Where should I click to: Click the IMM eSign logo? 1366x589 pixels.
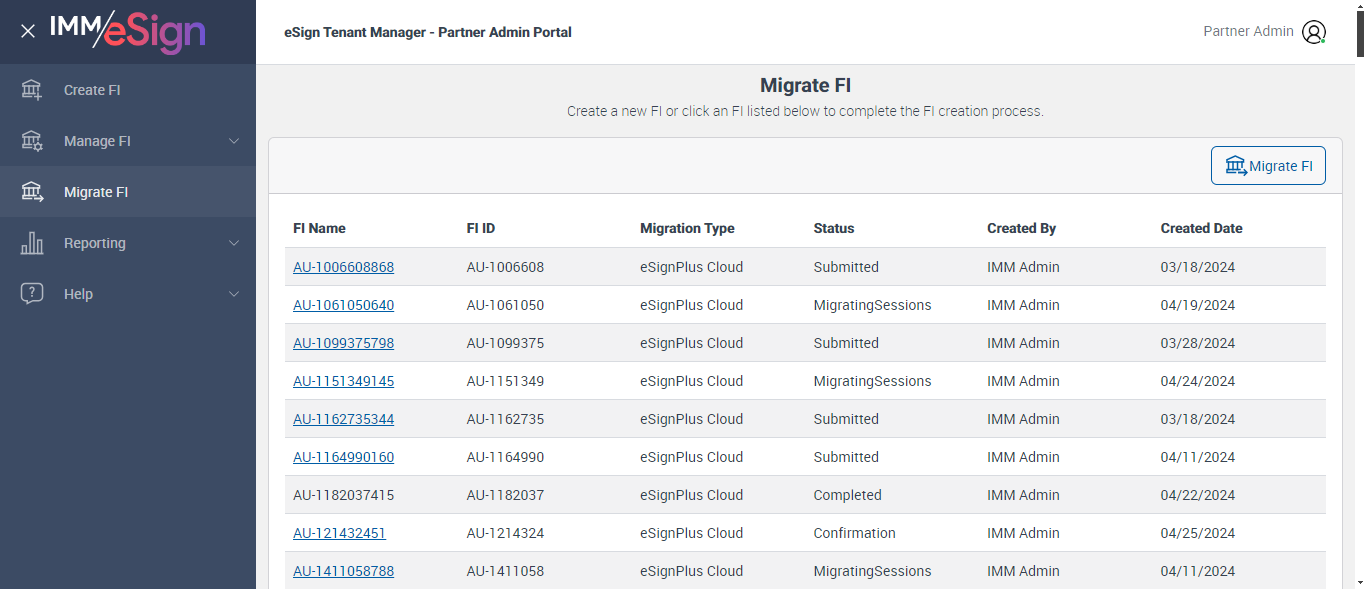[127, 31]
